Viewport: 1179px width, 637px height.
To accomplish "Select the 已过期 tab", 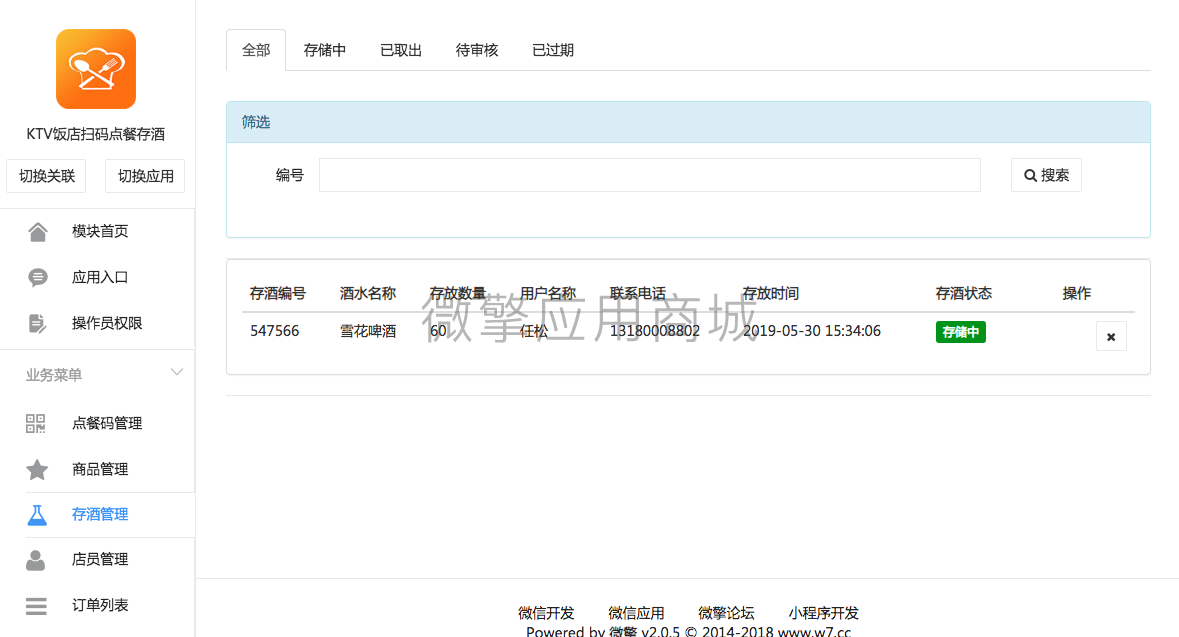I will pyautogui.click(x=553, y=50).
